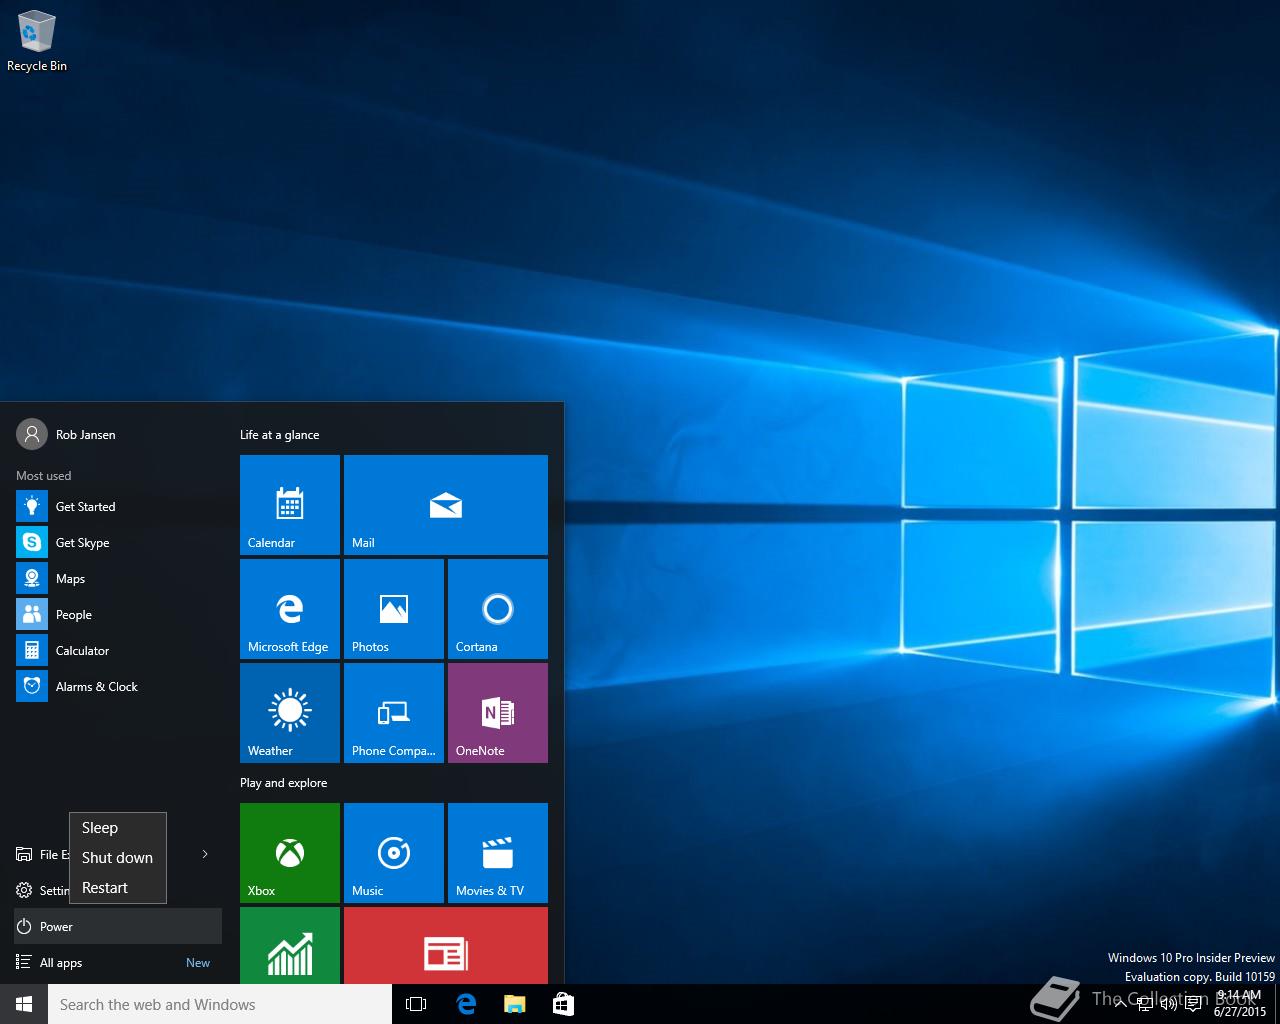Click the Play and explore group title
This screenshot has height=1024, width=1280.
(284, 783)
